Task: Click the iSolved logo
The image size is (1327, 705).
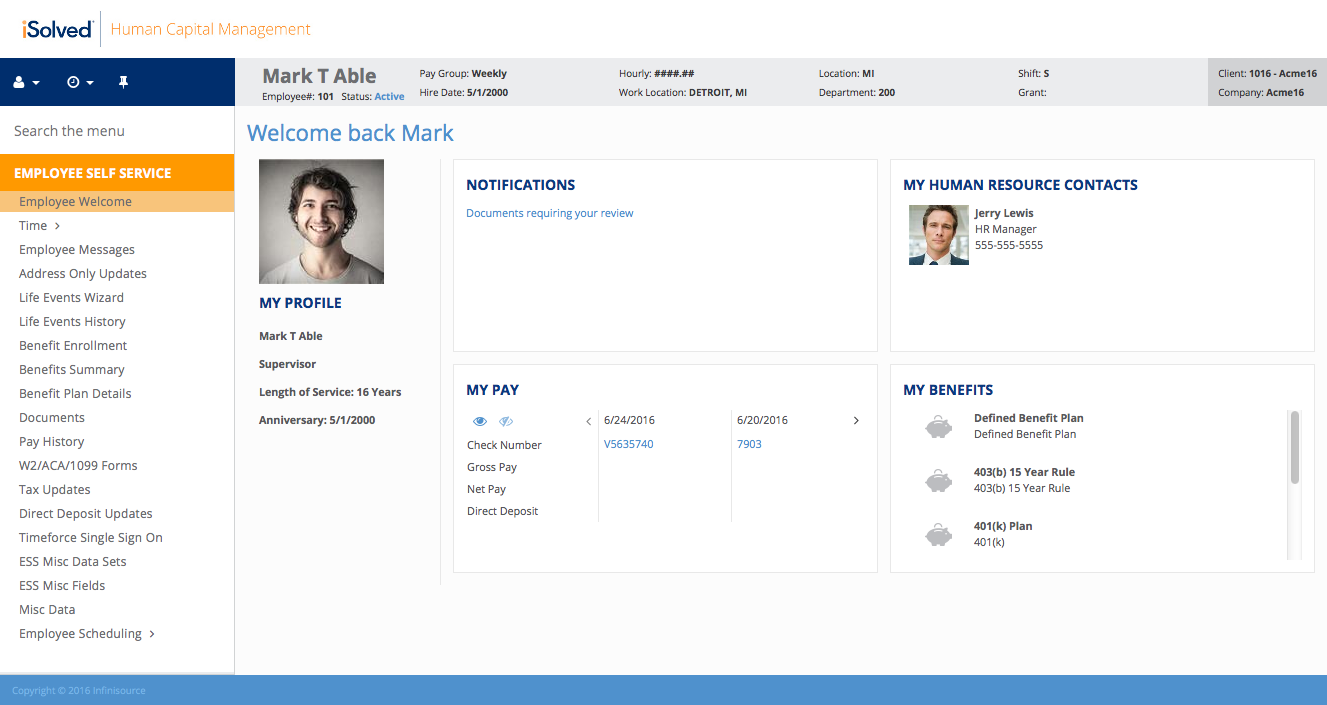Action: [x=57, y=29]
